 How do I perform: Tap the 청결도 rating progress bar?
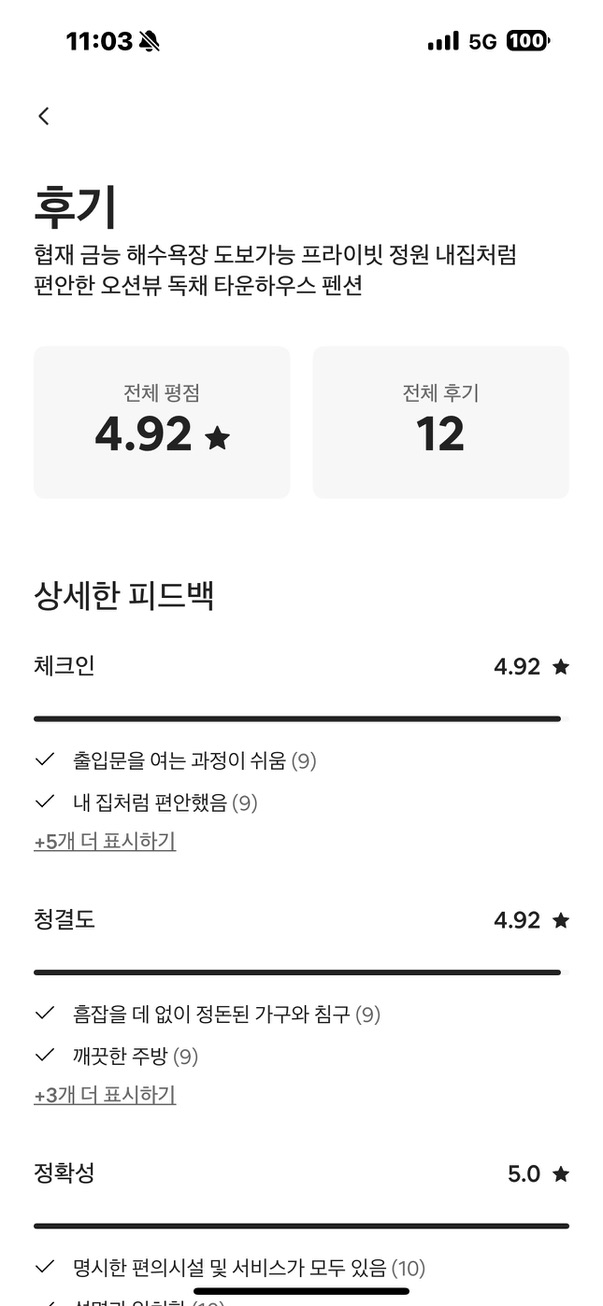coord(297,972)
